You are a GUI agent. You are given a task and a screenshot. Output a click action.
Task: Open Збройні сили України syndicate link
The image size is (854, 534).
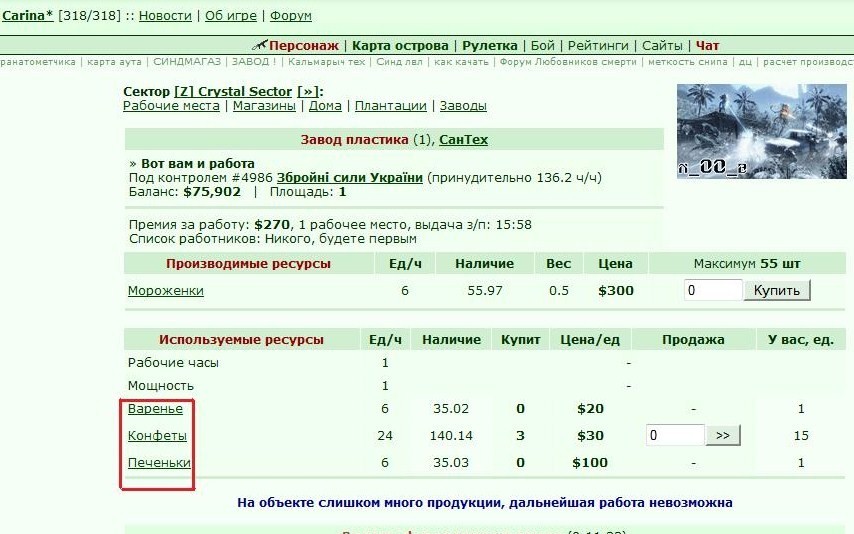(350, 178)
